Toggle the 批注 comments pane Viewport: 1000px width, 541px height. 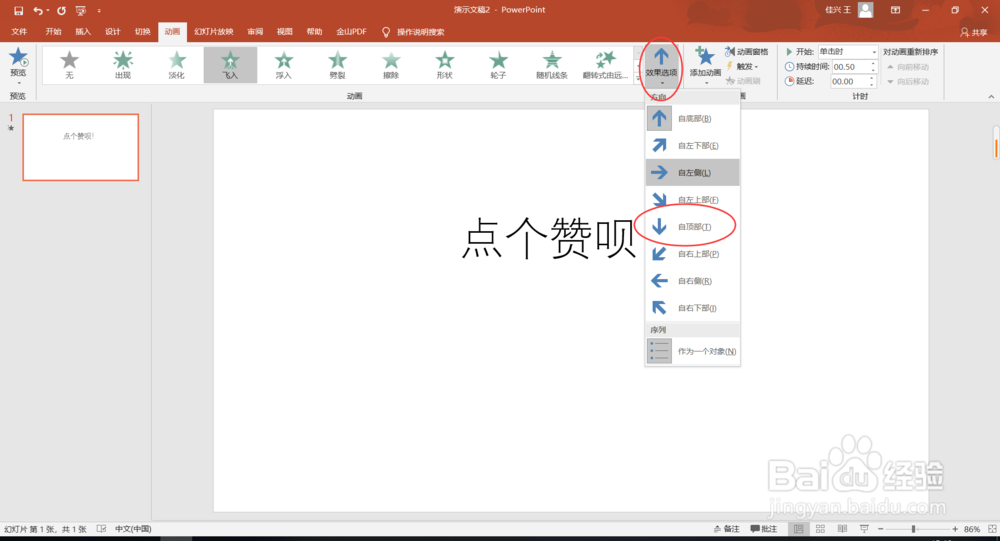pyautogui.click(x=764, y=529)
